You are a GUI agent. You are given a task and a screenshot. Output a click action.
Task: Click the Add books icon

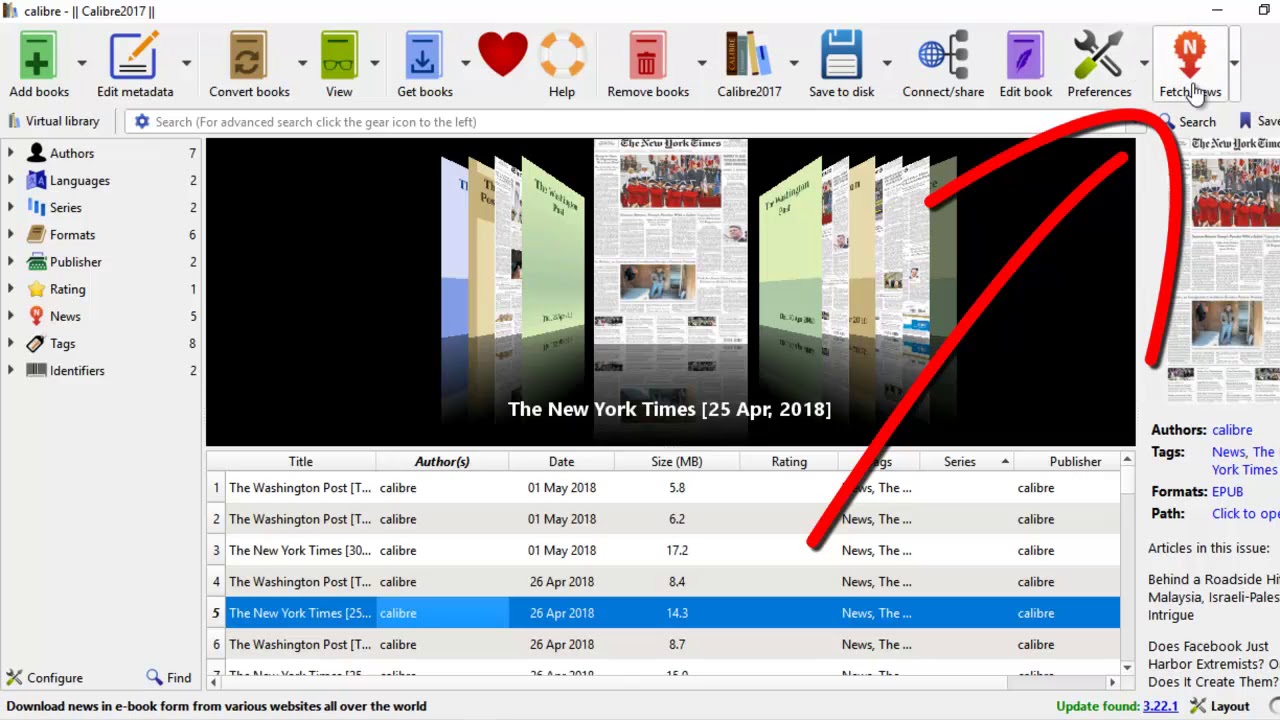coord(38,55)
